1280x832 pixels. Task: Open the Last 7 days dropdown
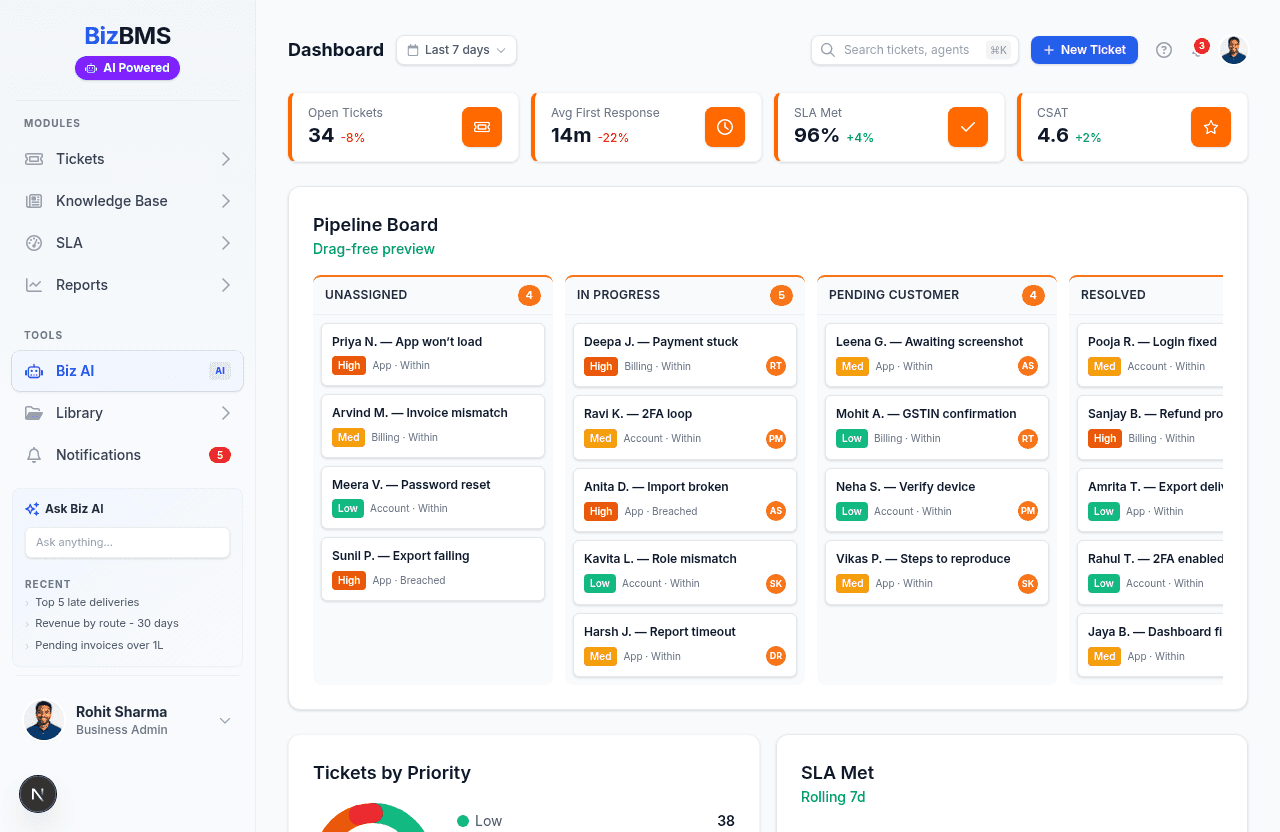pos(456,50)
